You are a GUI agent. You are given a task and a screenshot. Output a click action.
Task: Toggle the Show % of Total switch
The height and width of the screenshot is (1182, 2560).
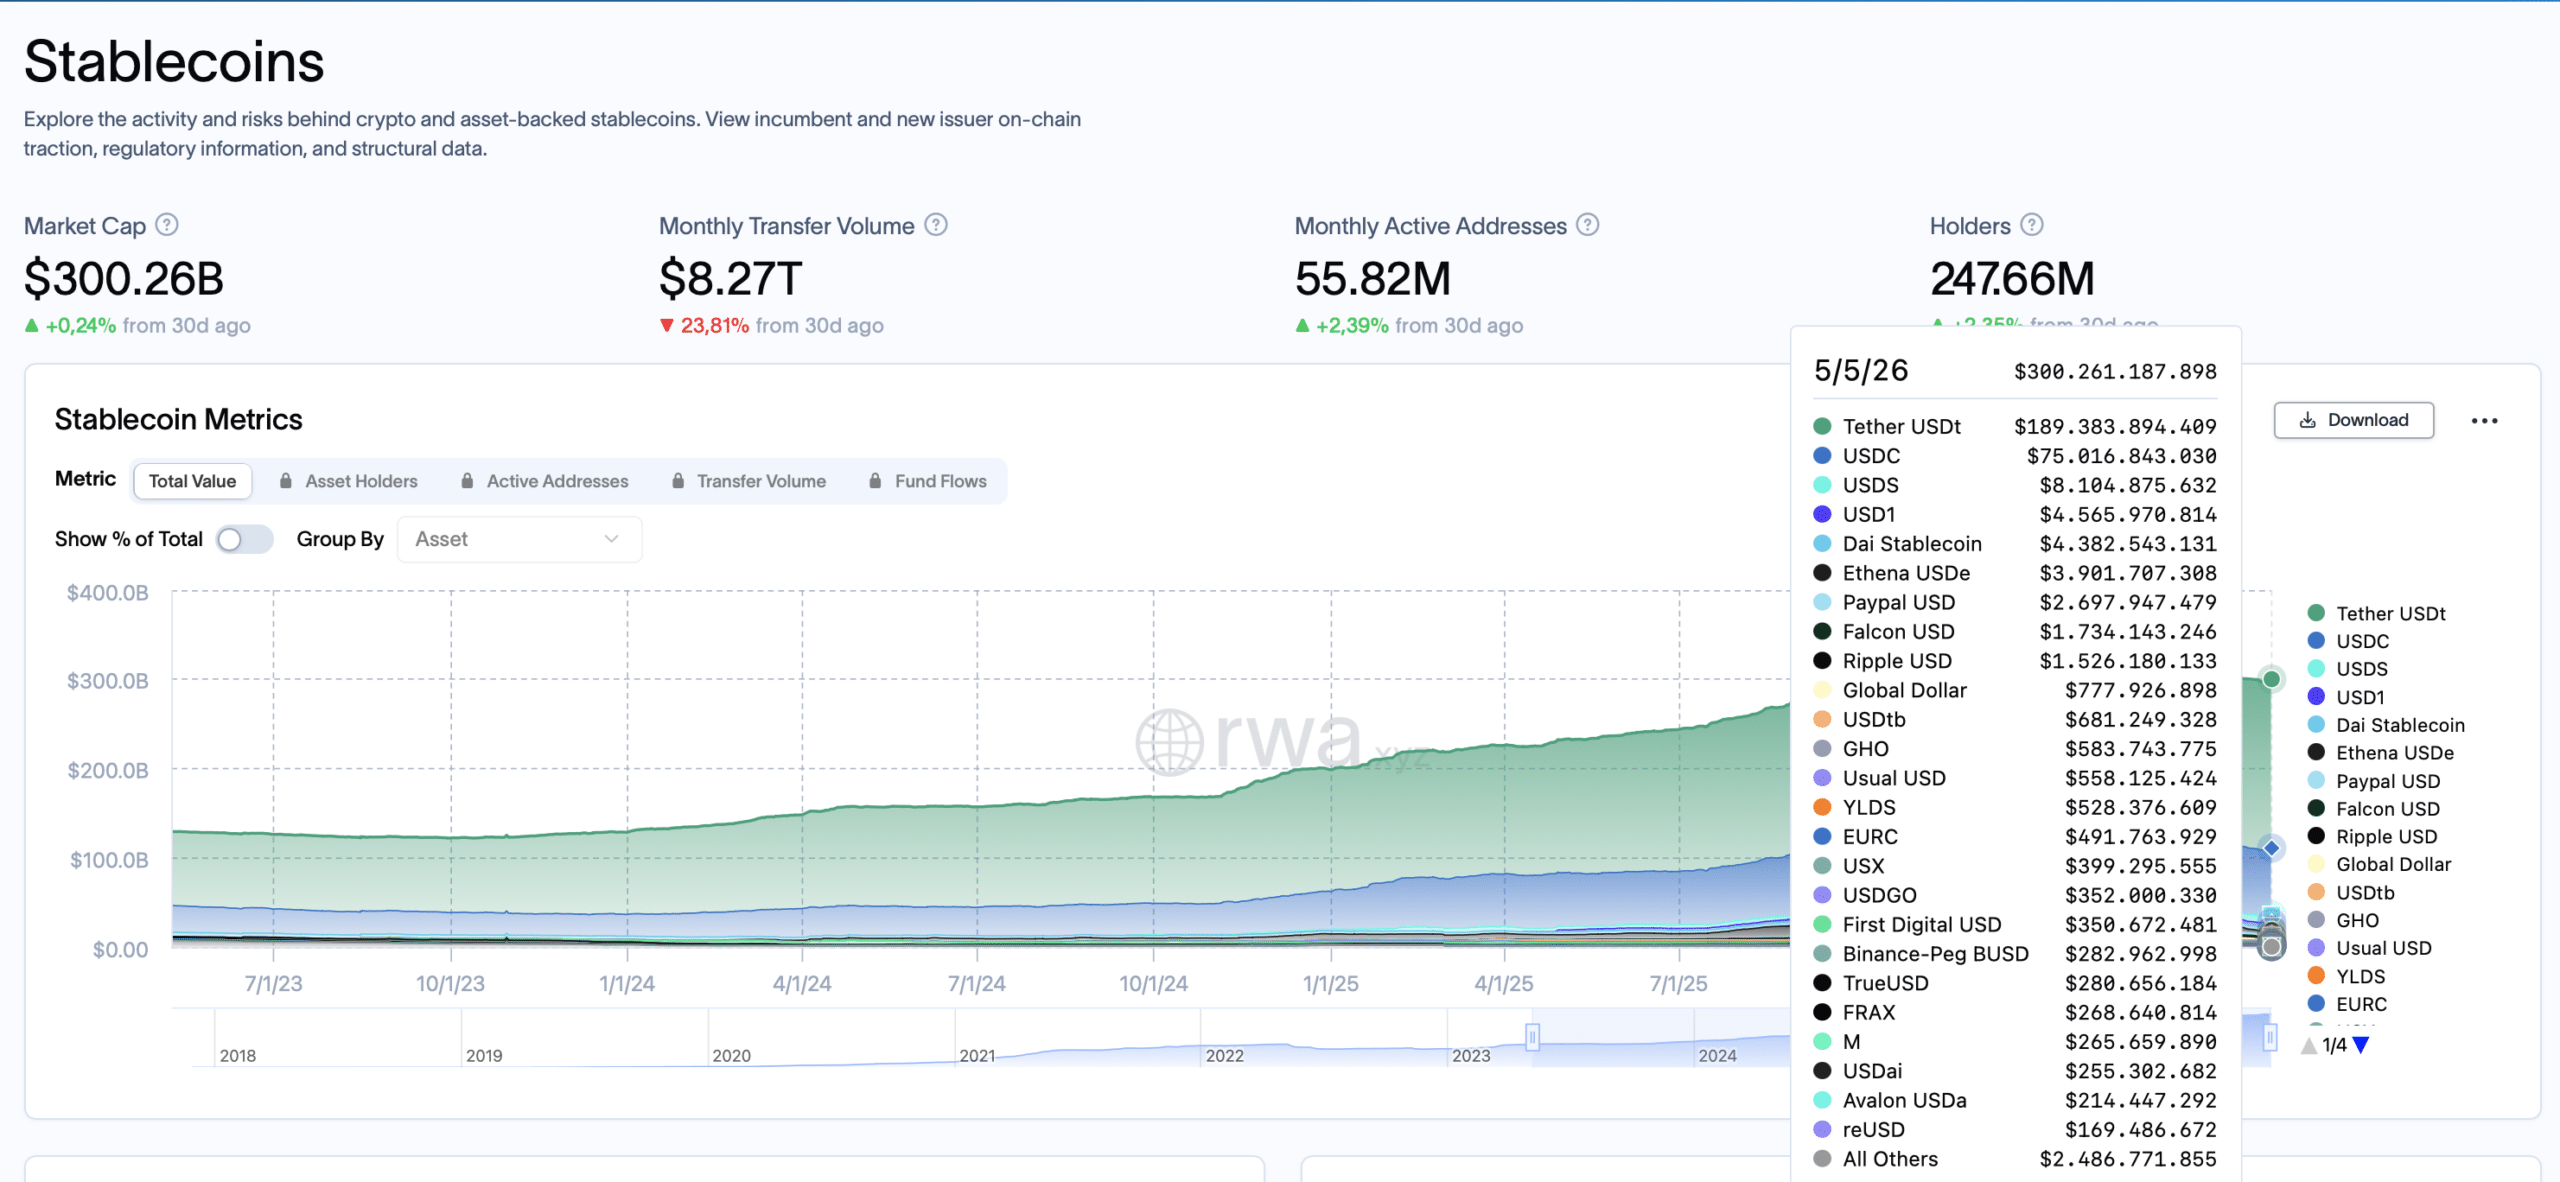pyautogui.click(x=245, y=540)
